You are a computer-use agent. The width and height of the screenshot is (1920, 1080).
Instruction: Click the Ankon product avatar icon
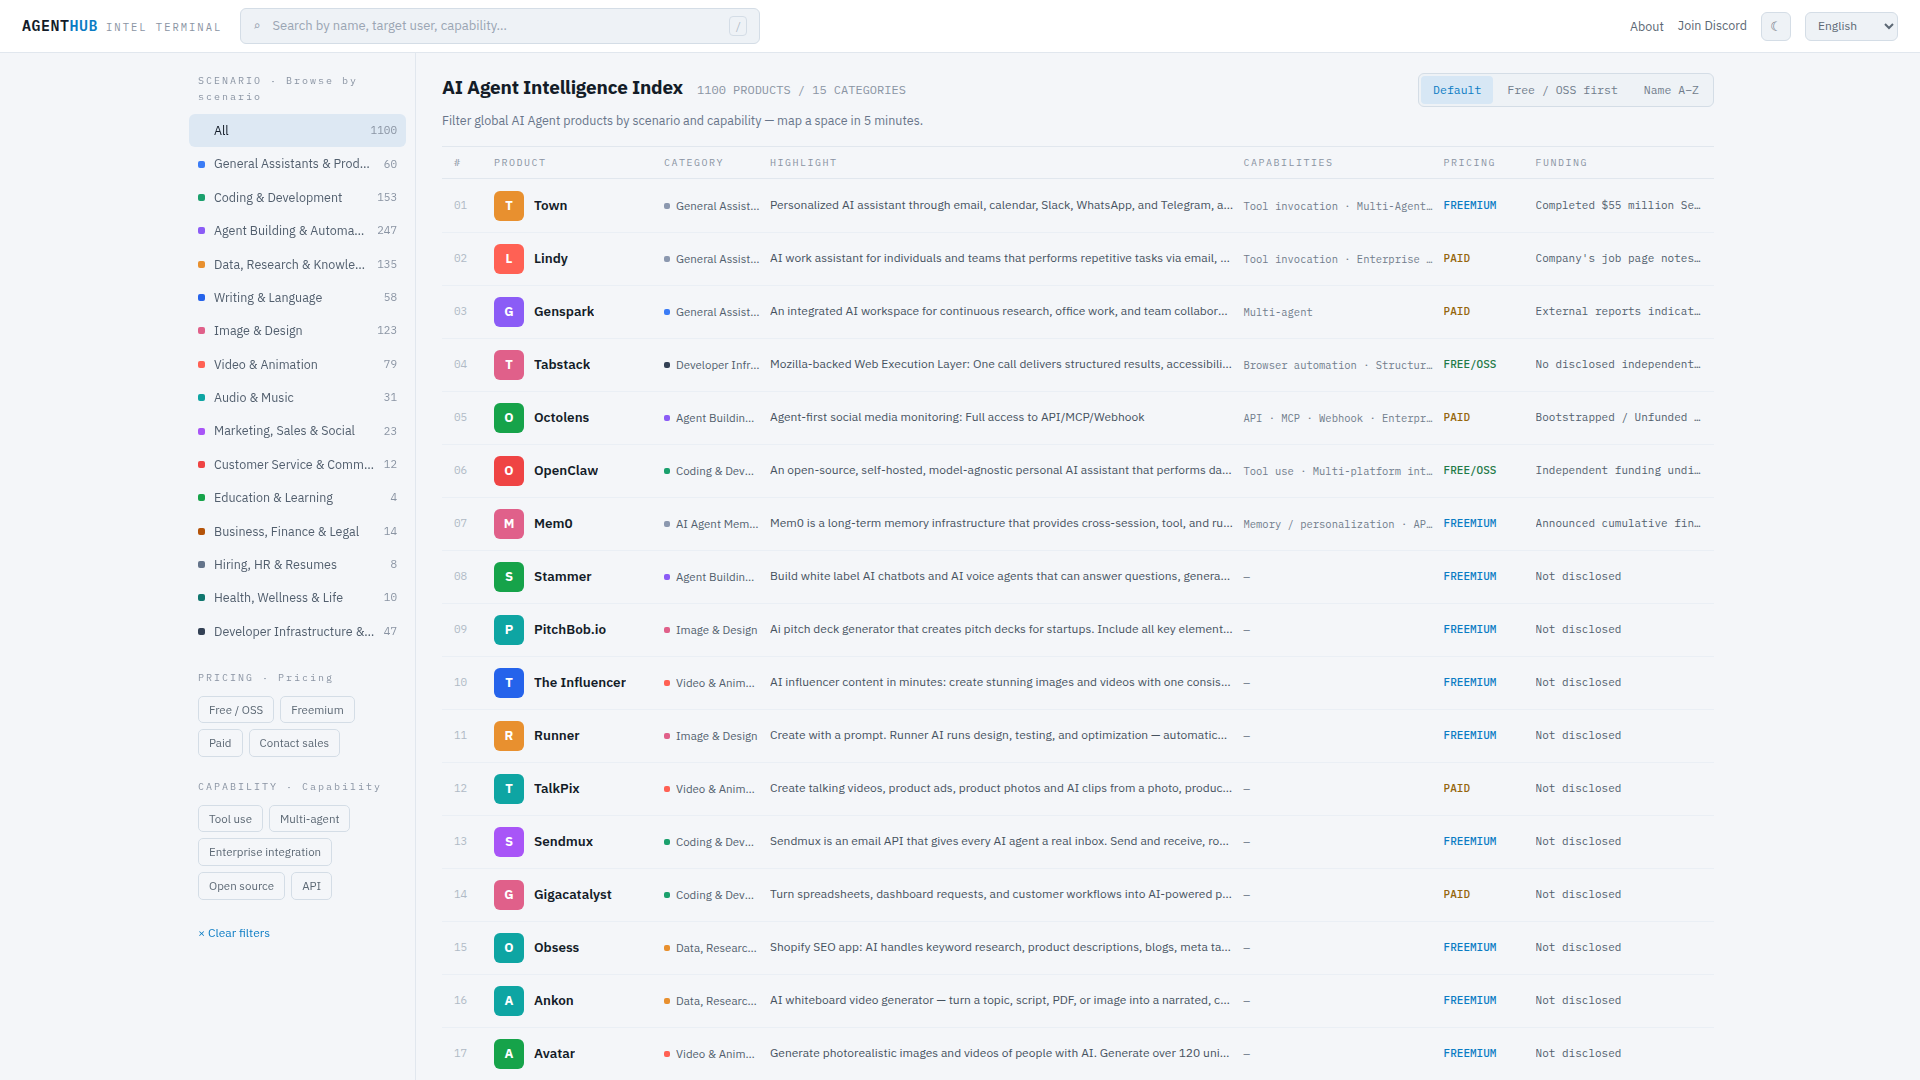tap(509, 1001)
